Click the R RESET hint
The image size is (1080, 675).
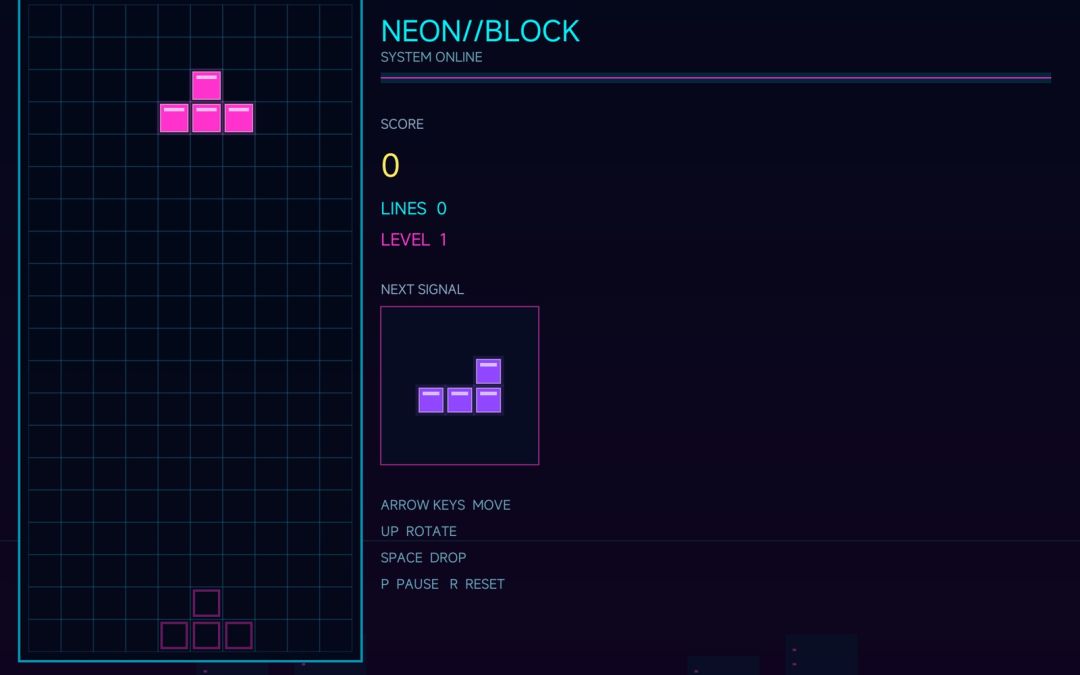click(x=477, y=584)
